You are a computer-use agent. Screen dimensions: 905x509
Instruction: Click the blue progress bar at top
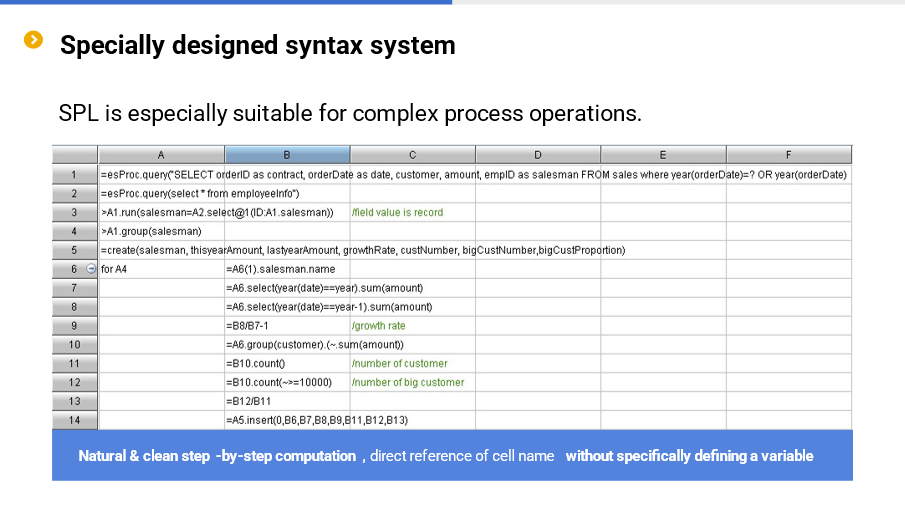click(225, 2)
